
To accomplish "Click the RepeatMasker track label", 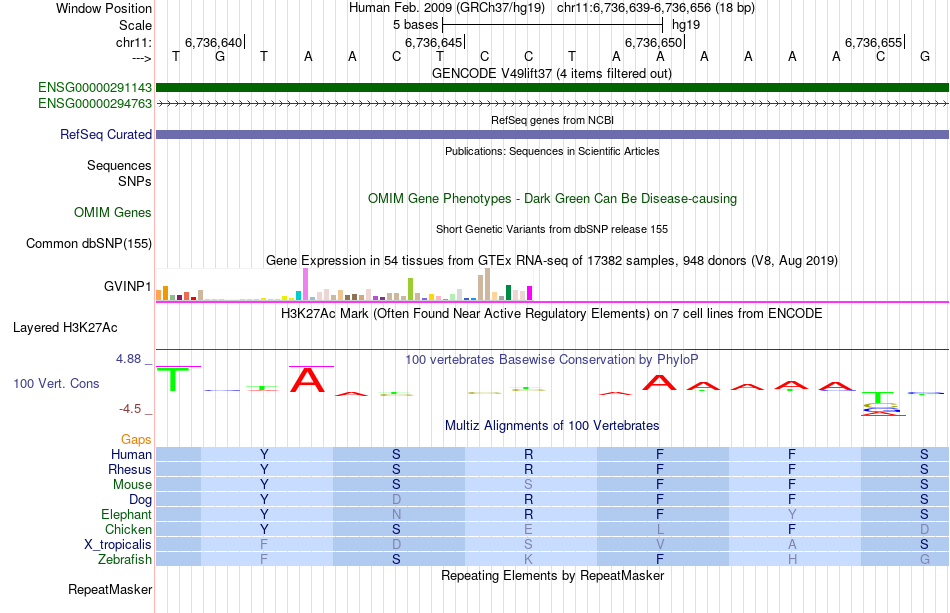I will (110, 589).
